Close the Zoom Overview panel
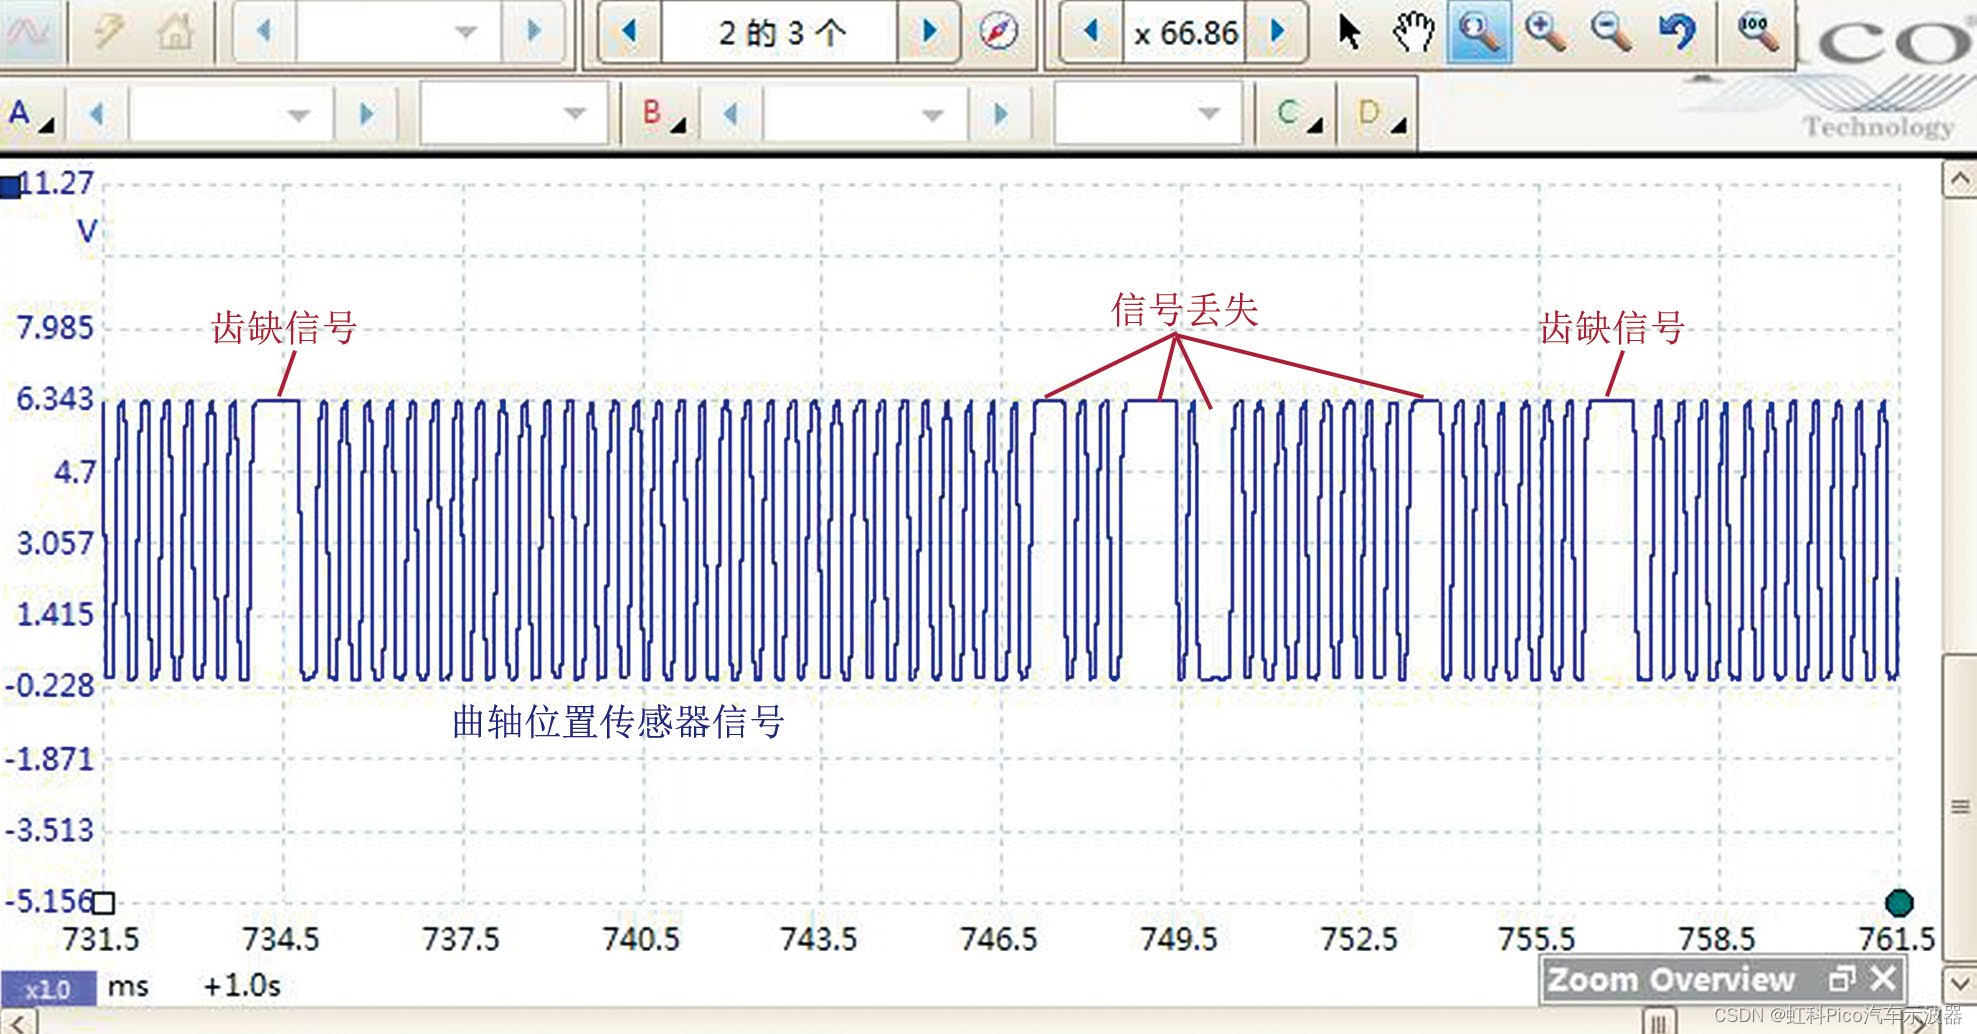 pos(1883,978)
